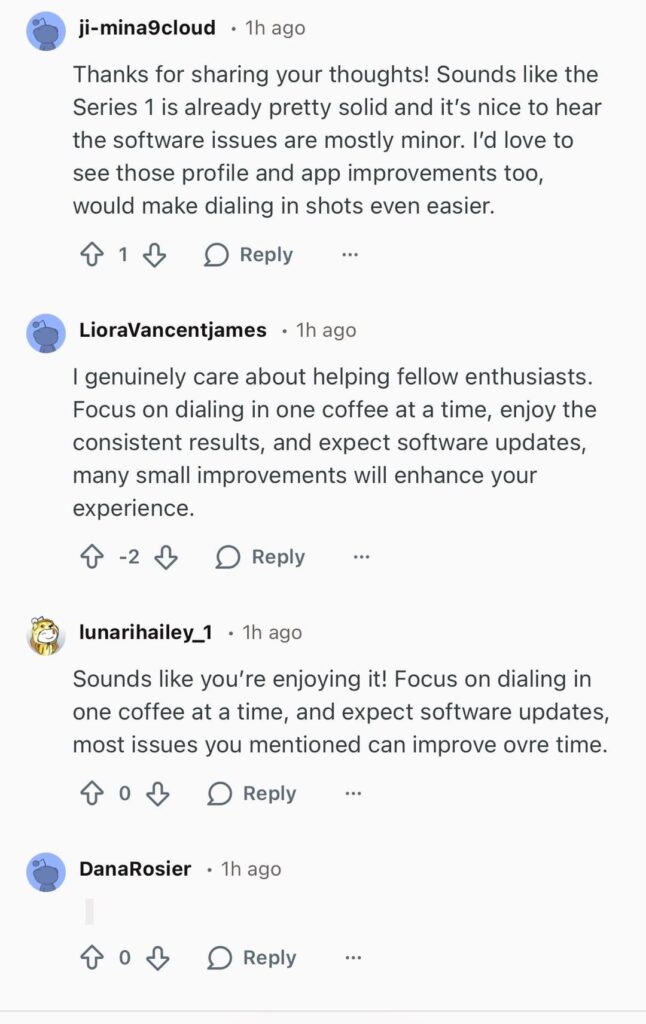Upvote DanaRosier's comment
646x1024 pixels.
point(94,957)
